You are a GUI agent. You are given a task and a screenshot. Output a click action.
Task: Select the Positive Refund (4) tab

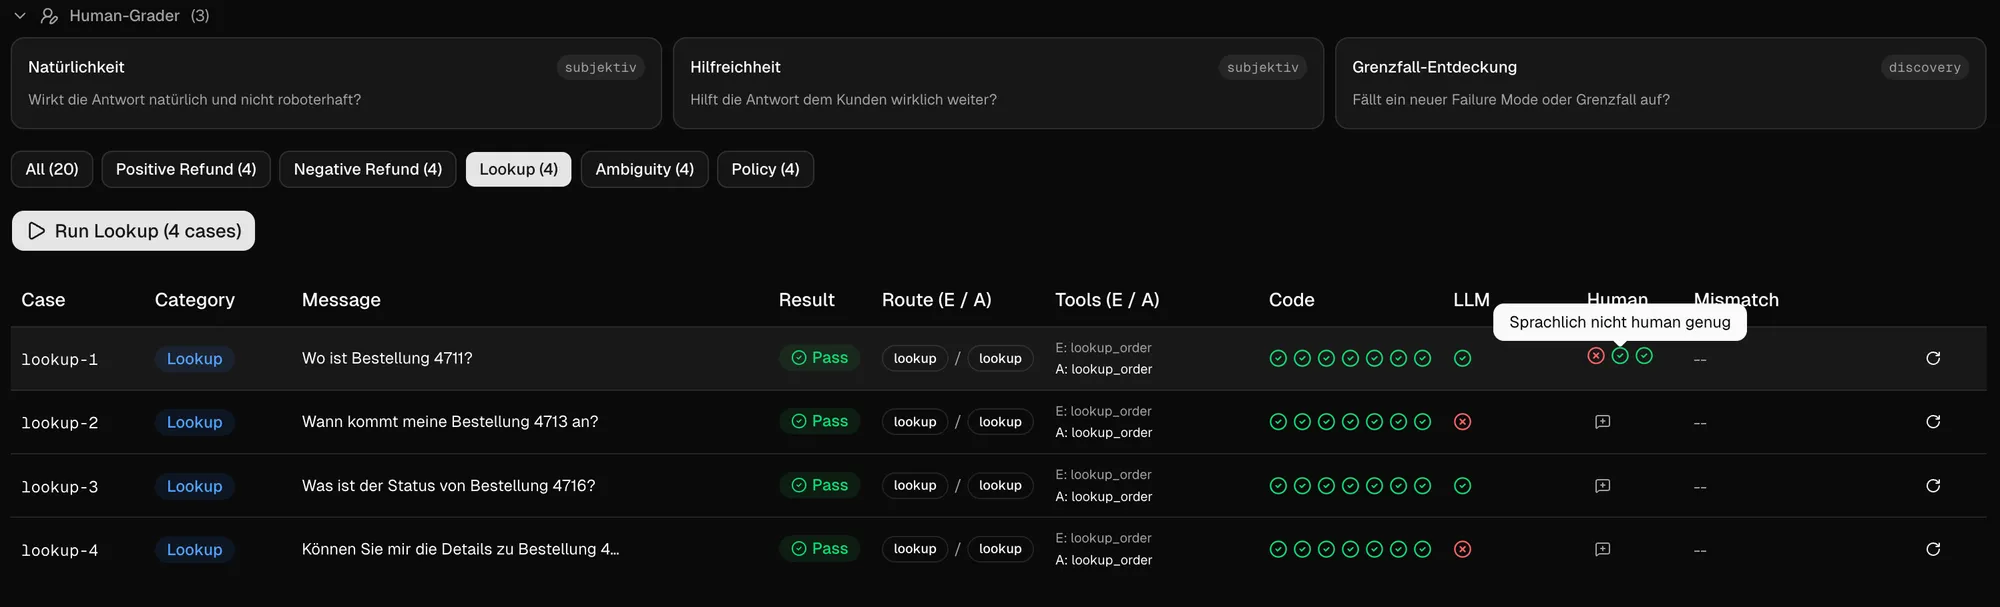186,169
